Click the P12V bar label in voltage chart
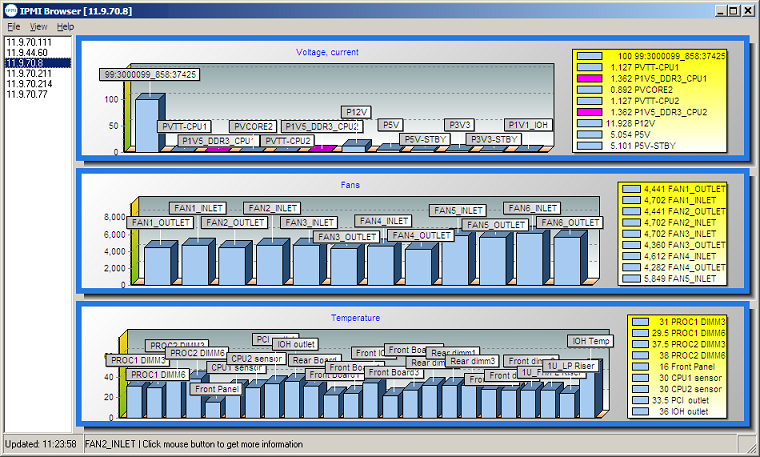This screenshot has width=760, height=457. click(x=356, y=112)
